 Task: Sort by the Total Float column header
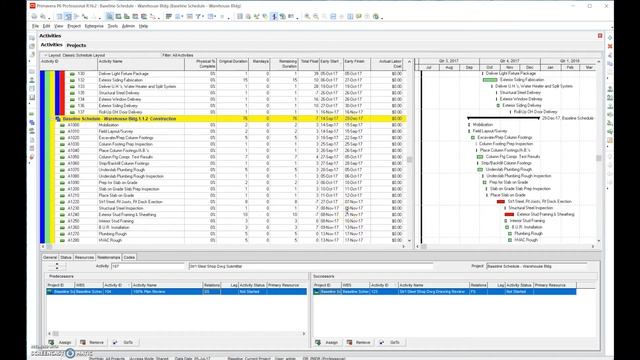pos(309,64)
